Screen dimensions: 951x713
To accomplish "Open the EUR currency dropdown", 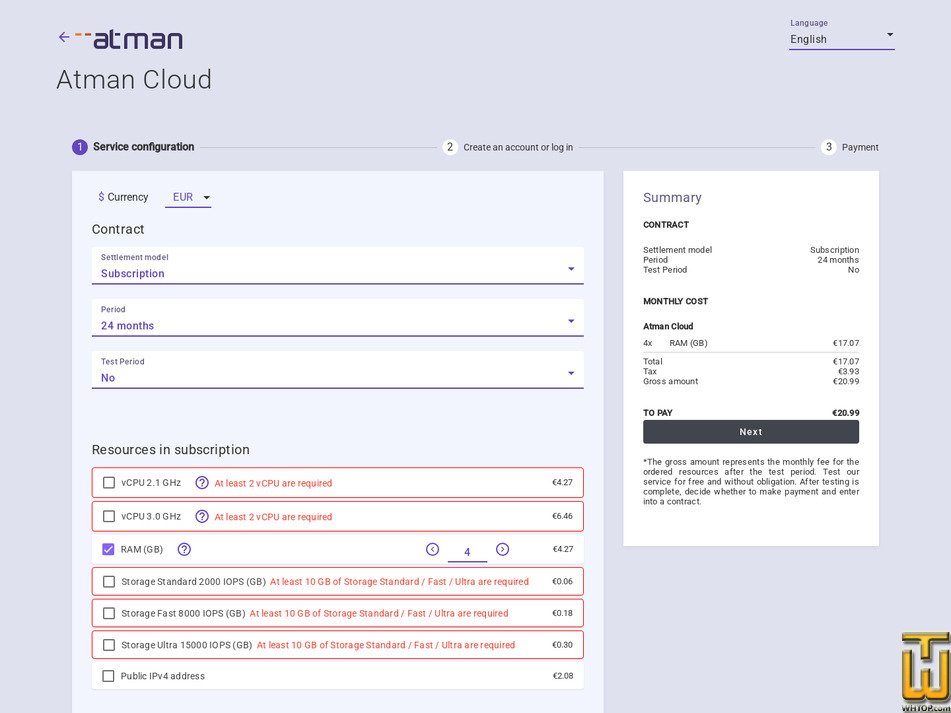I will pyautogui.click(x=188, y=197).
